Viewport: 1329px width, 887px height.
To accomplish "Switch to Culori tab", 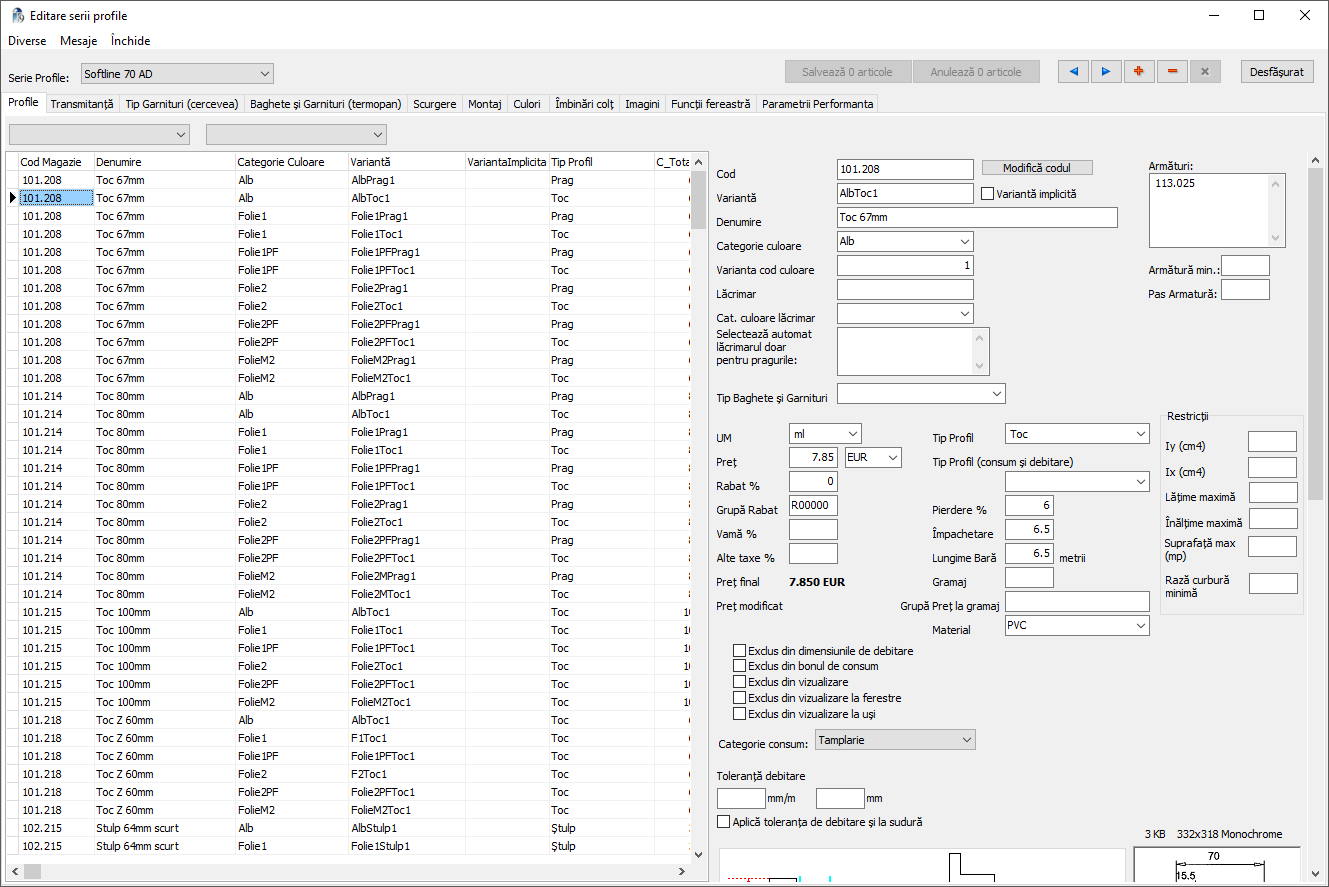I will point(527,104).
